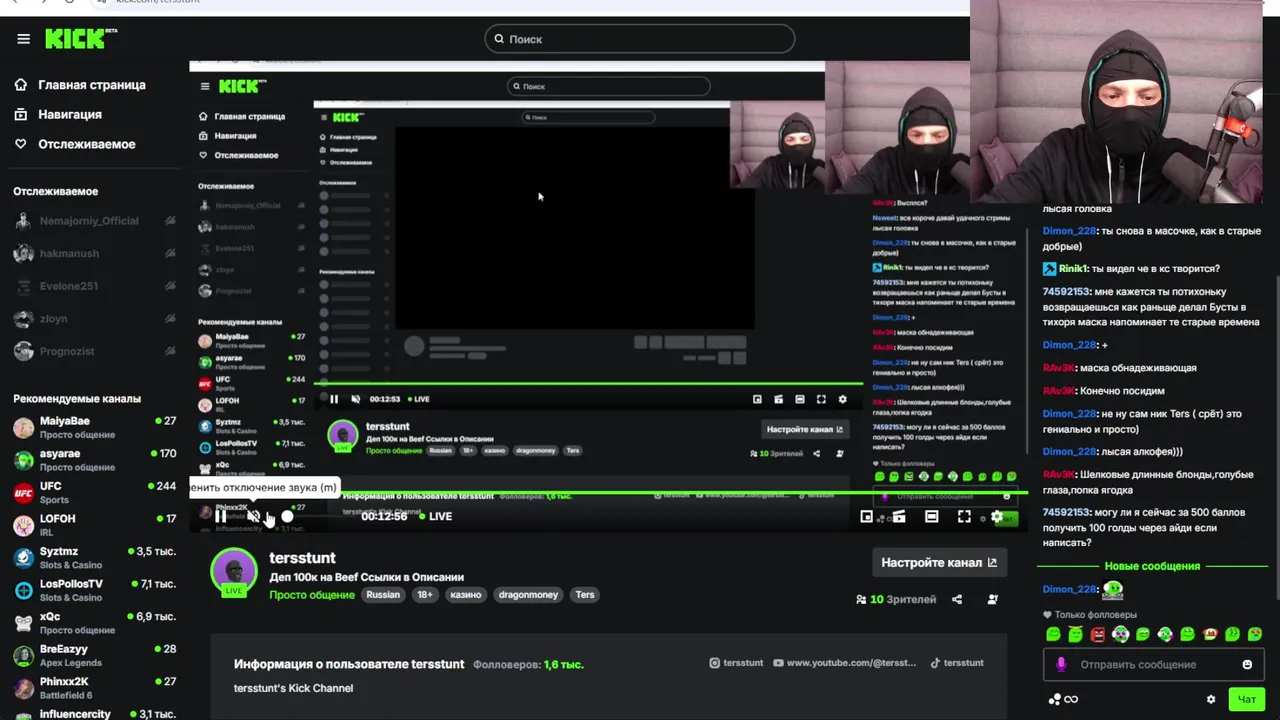Insert the first smiling green emote from the quick row

[1053, 634]
